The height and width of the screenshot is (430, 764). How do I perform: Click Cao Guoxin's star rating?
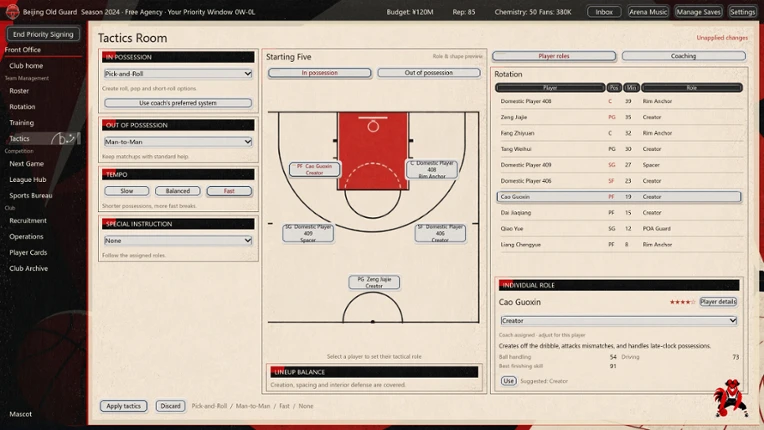682,302
